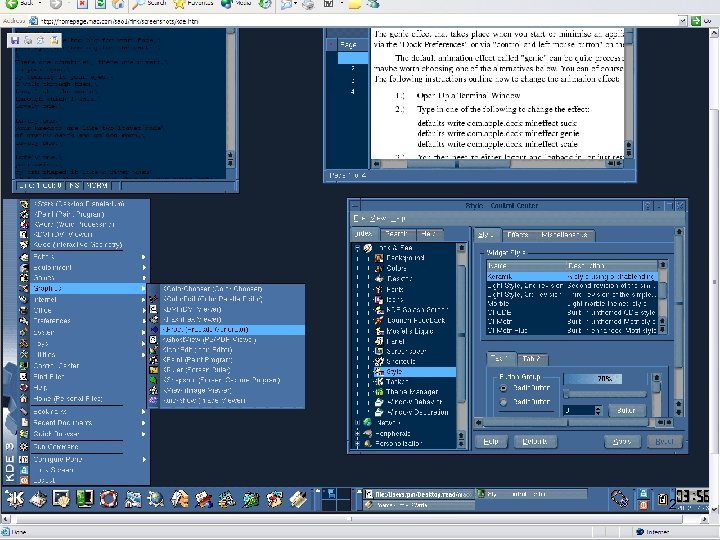This screenshot has width=720, height=540.
Task: Click the KIconEdit Icon Editor icon
Action: tap(153, 350)
